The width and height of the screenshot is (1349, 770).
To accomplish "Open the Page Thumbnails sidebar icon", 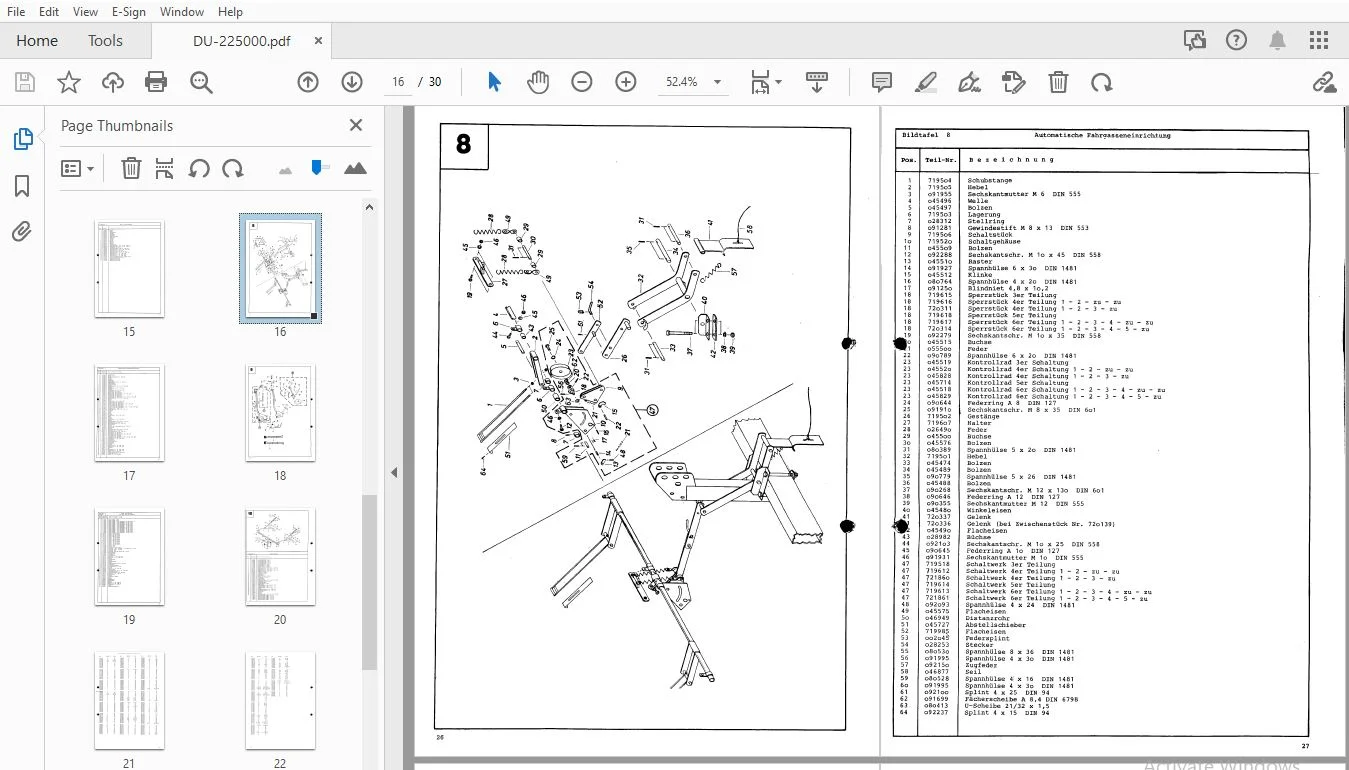I will (x=22, y=140).
